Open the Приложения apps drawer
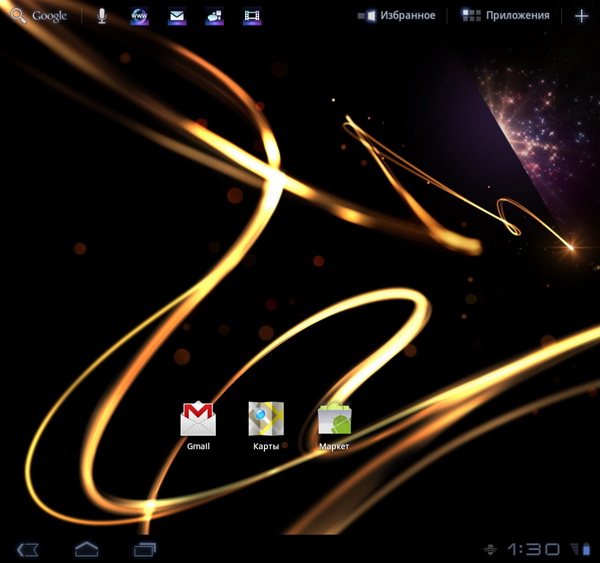 (x=506, y=16)
